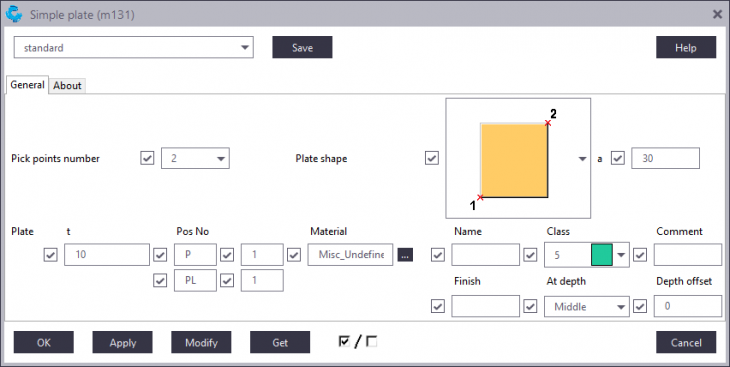This screenshot has height=367, width=730.
Task: Click the Tekla app icon in title bar
Action: coord(14,14)
